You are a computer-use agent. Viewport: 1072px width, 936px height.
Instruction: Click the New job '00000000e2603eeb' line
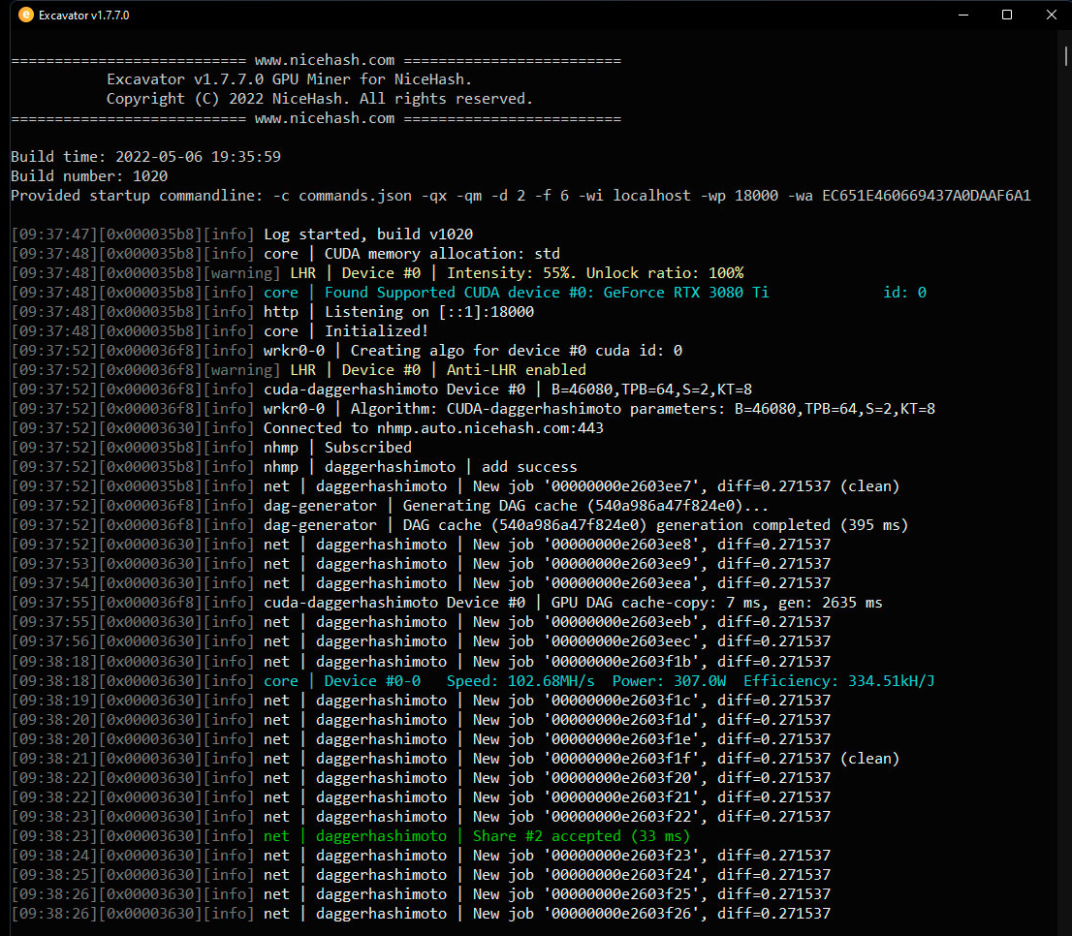pos(420,621)
